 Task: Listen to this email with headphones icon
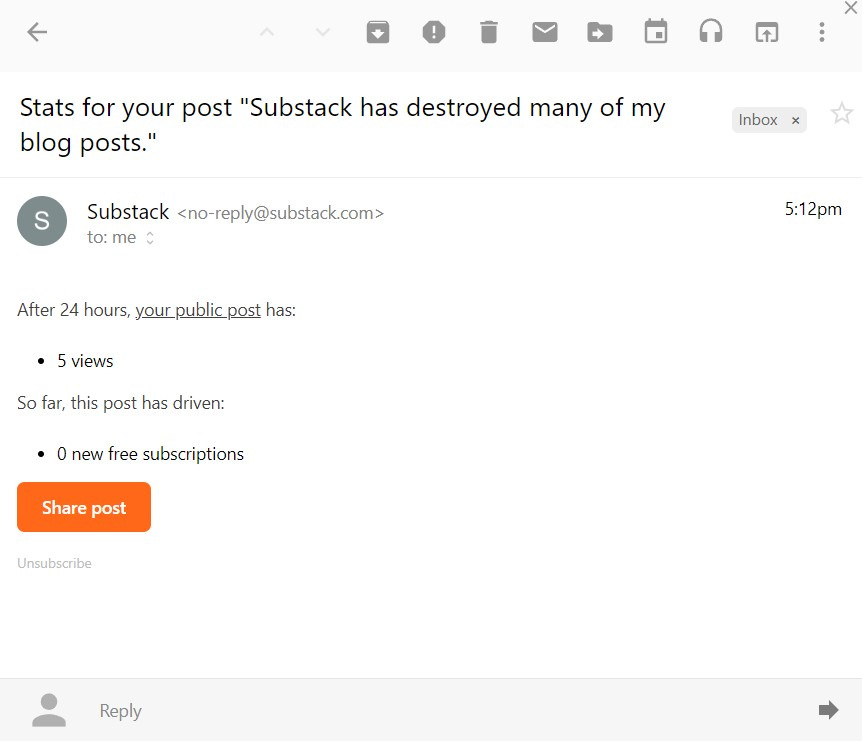pyautogui.click(x=710, y=31)
